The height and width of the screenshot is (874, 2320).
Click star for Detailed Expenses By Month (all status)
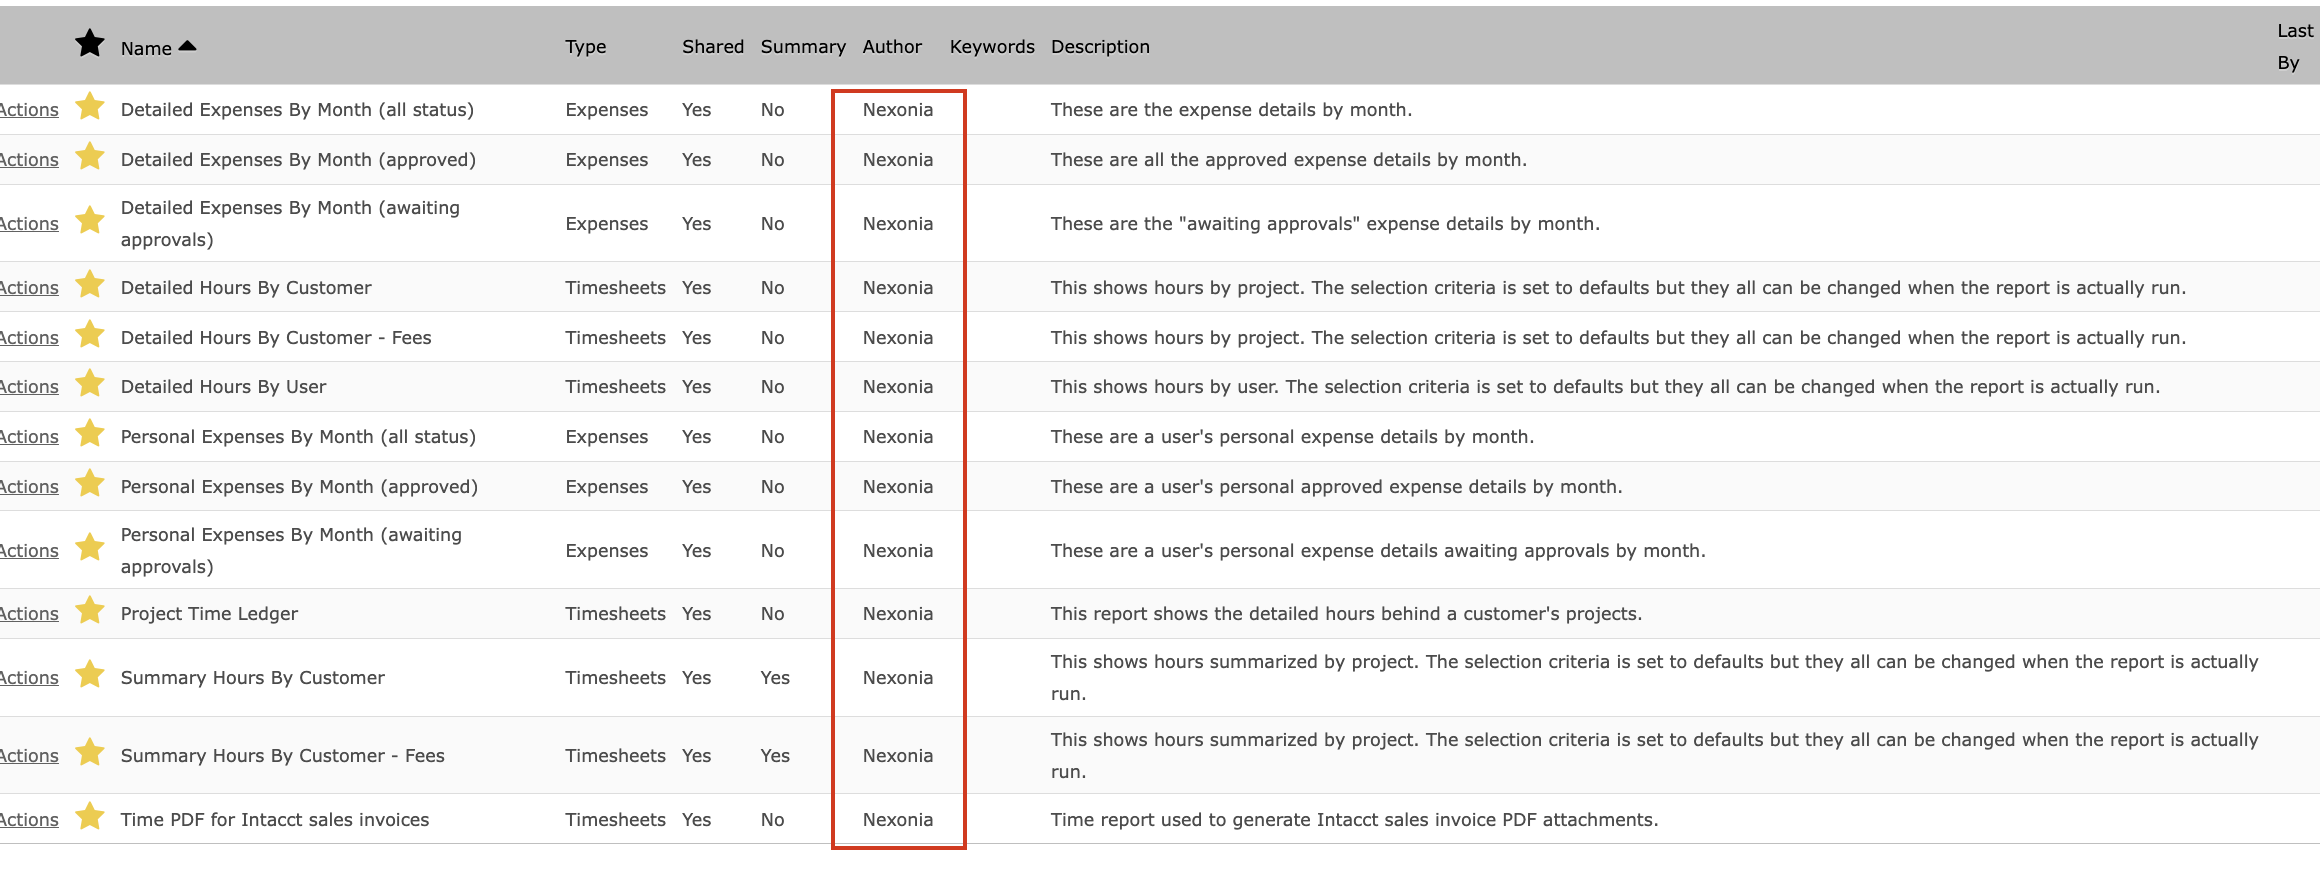coord(90,107)
